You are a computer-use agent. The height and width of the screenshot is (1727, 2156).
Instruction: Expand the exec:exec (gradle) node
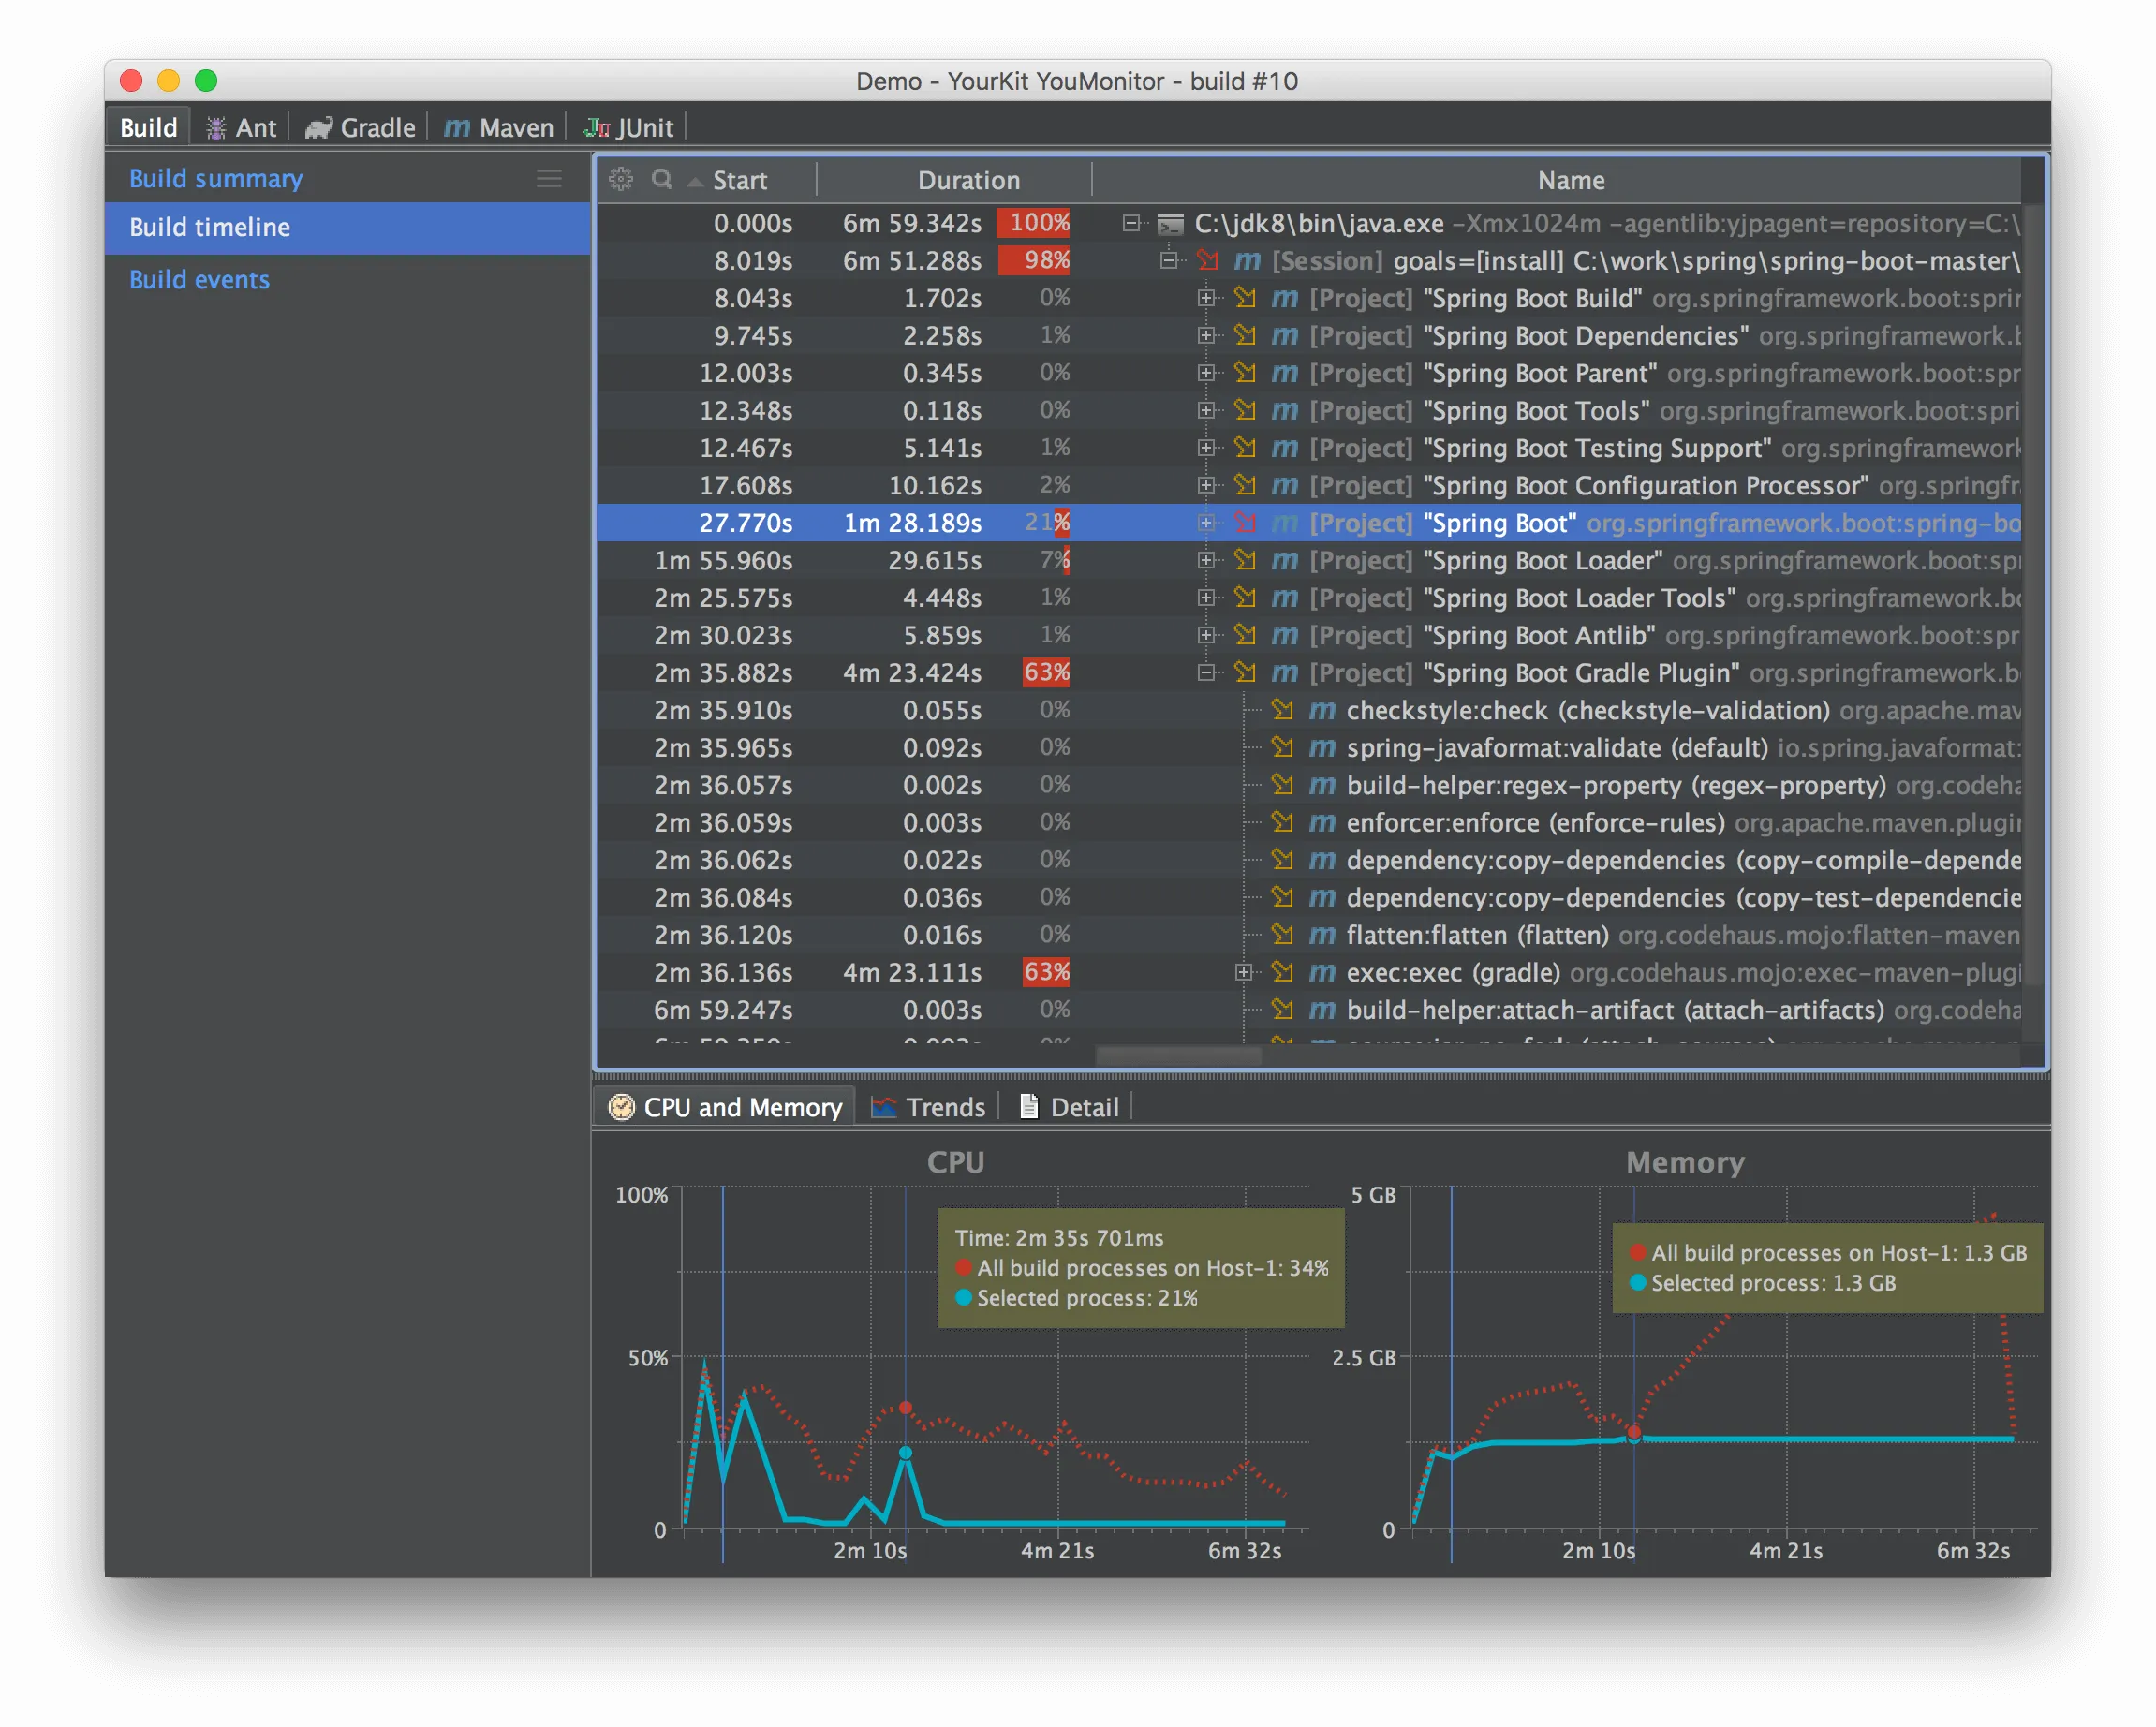click(x=1244, y=972)
